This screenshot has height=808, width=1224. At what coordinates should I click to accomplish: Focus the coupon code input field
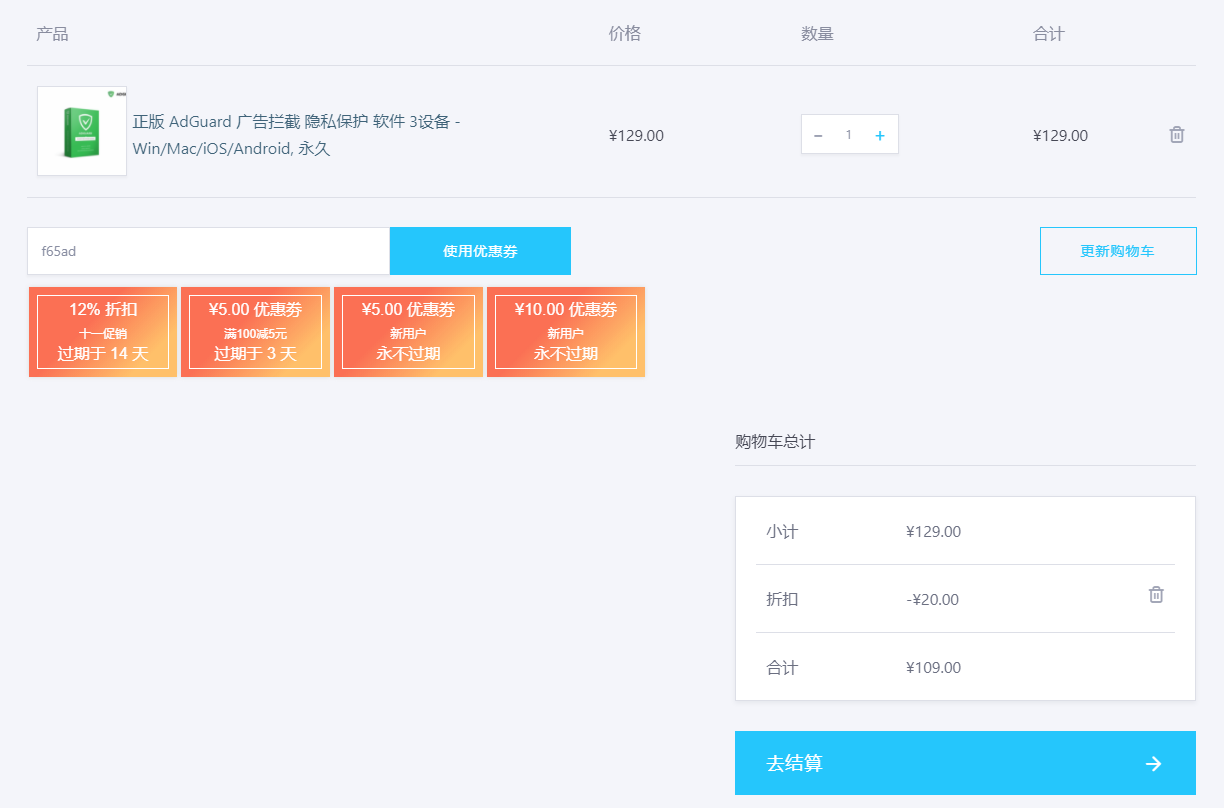click(208, 251)
